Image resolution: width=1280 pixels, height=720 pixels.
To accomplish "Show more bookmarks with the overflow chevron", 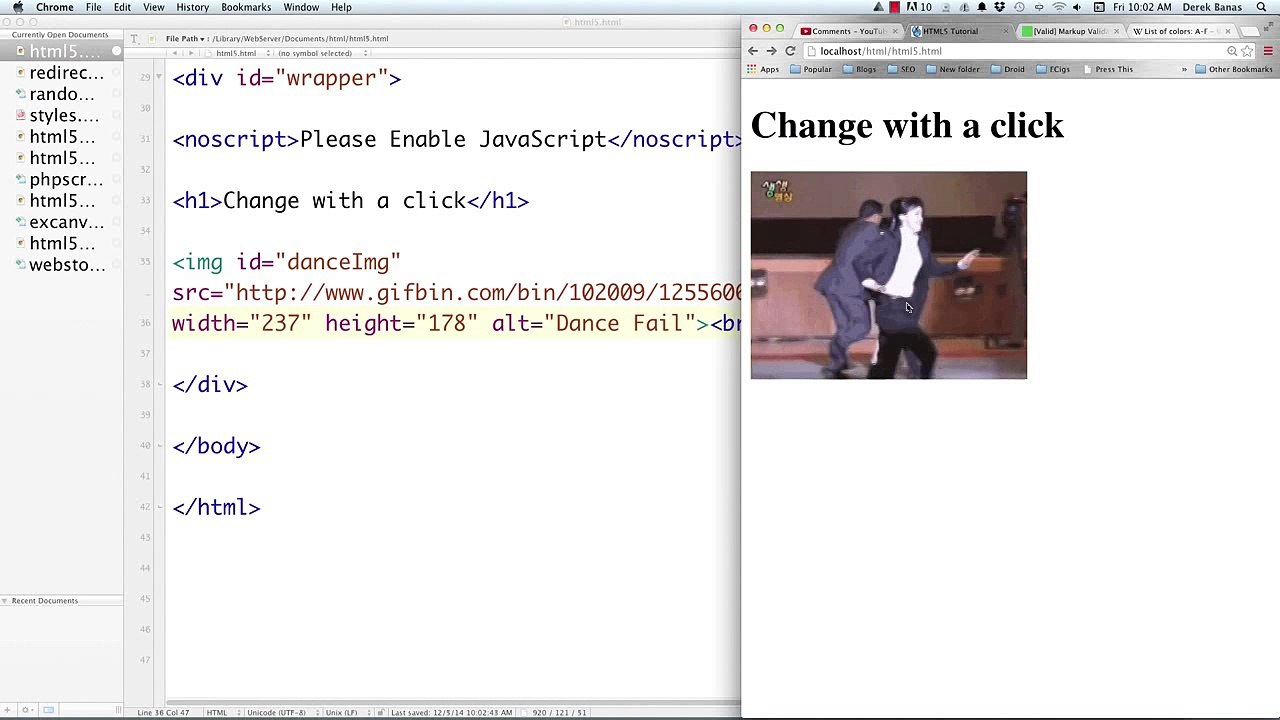I will tap(1184, 69).
